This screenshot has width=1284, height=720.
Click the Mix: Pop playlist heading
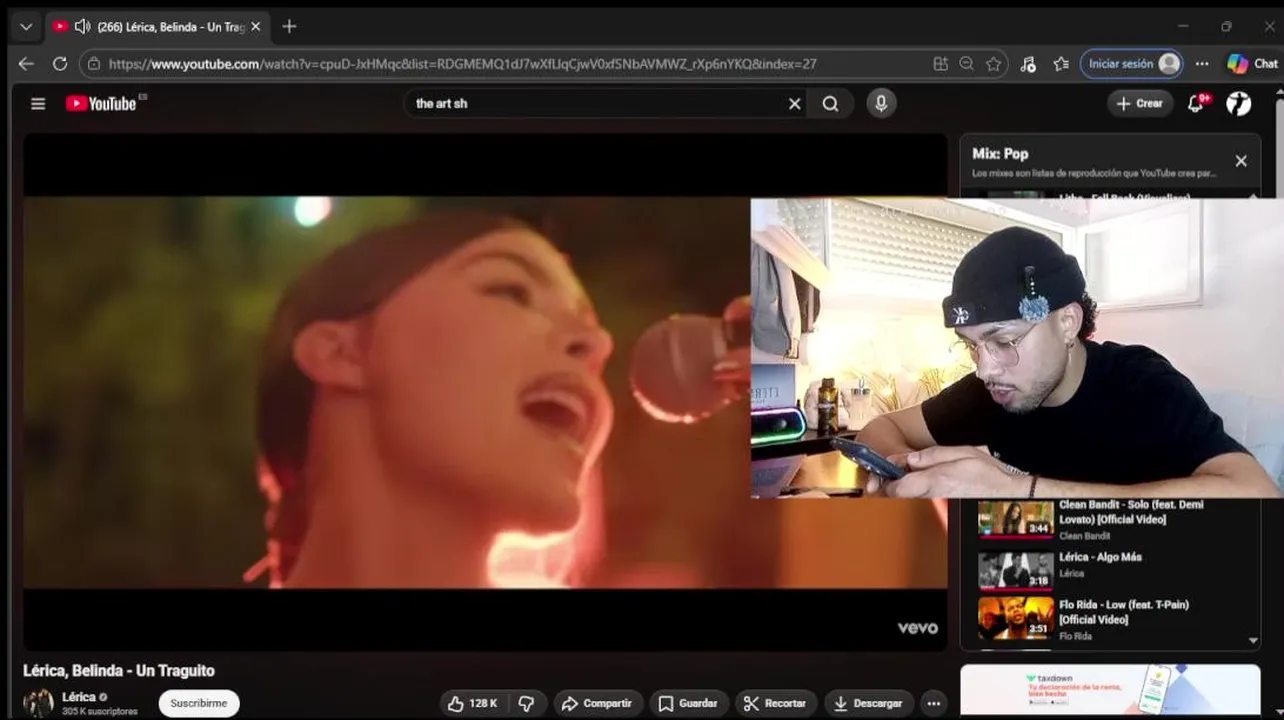[x=1000, y=153]
